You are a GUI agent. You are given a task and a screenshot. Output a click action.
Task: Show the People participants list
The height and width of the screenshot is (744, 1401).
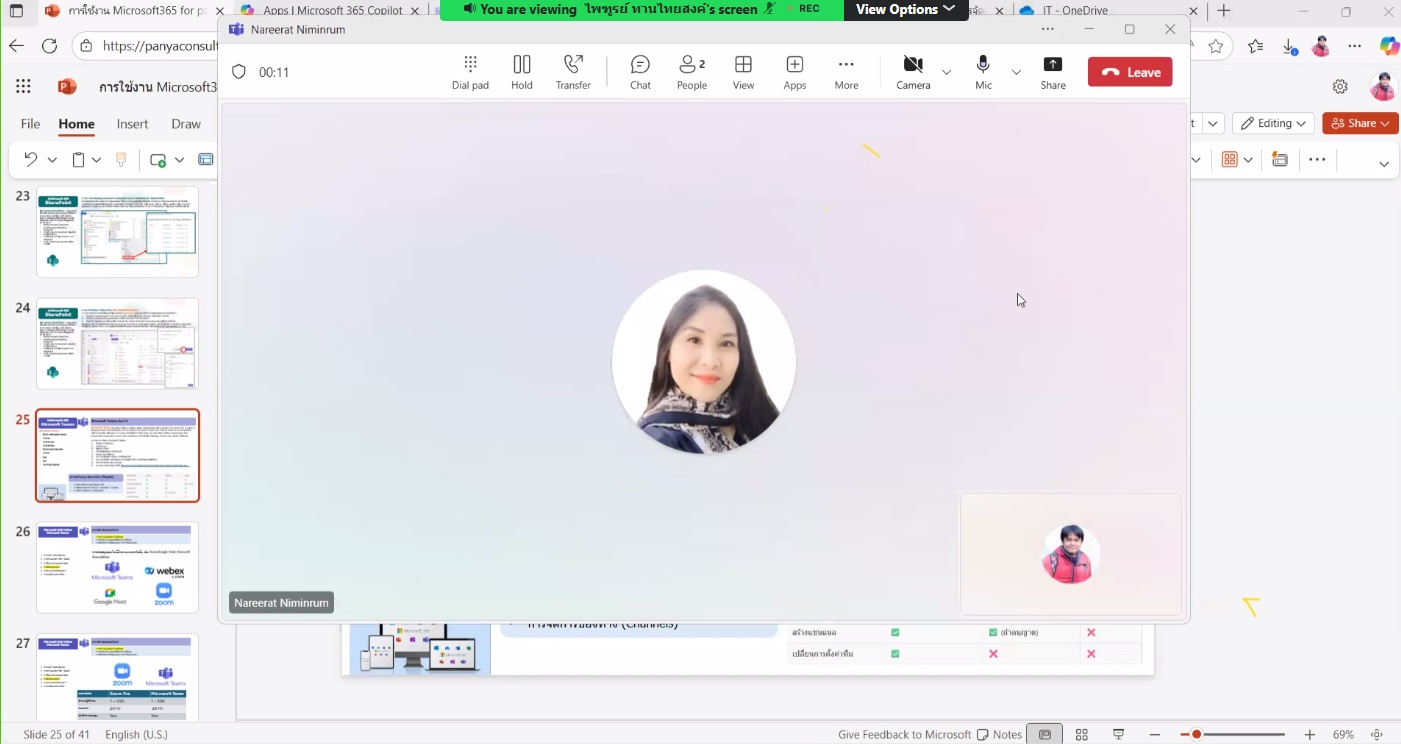tap(691, 72)
